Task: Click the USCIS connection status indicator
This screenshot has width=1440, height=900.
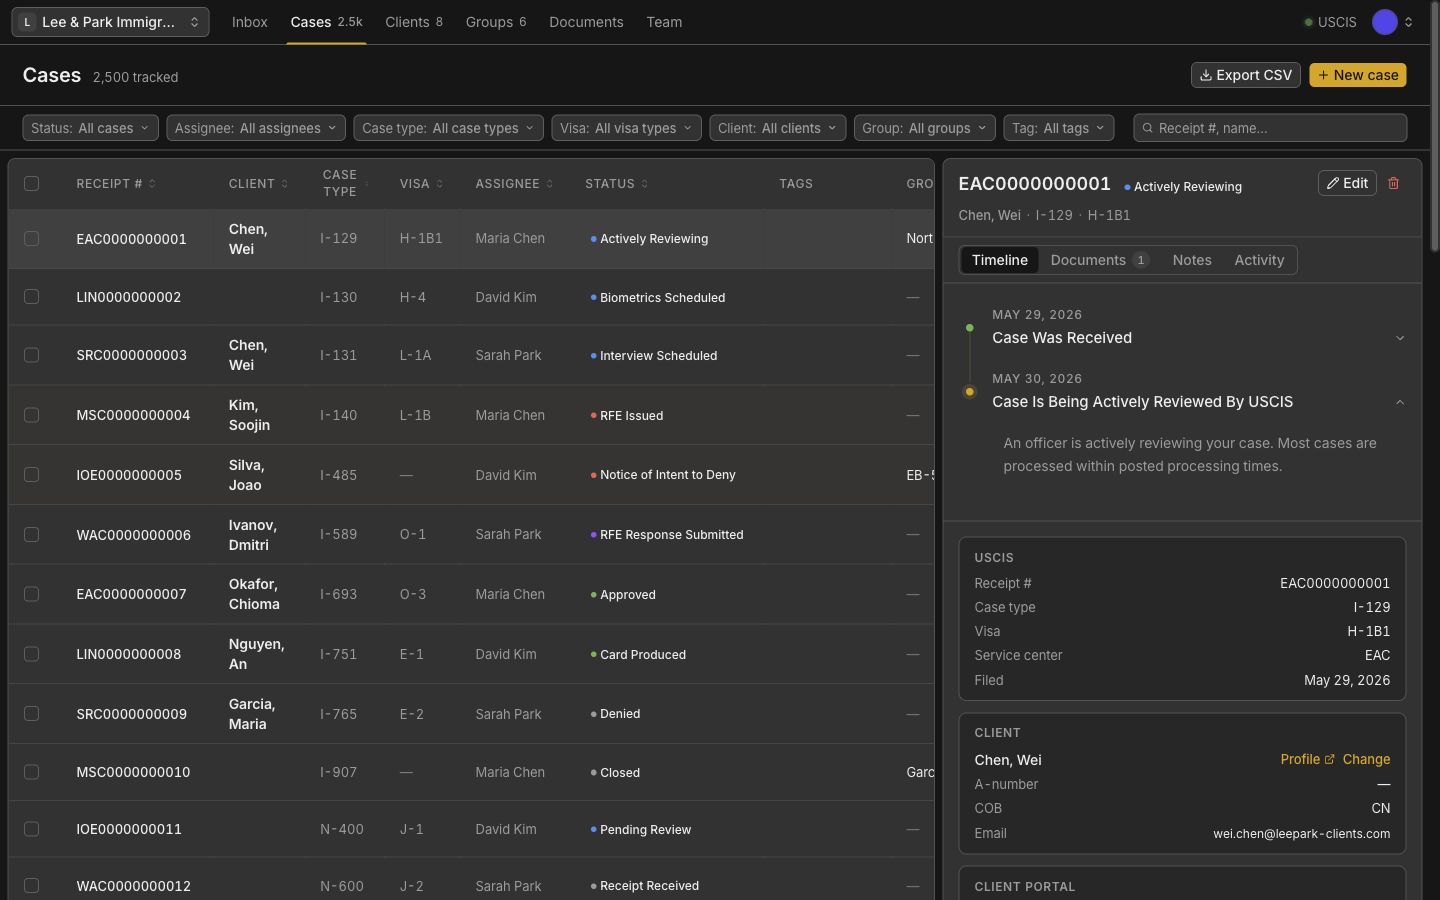Action: click(1330, 22)
